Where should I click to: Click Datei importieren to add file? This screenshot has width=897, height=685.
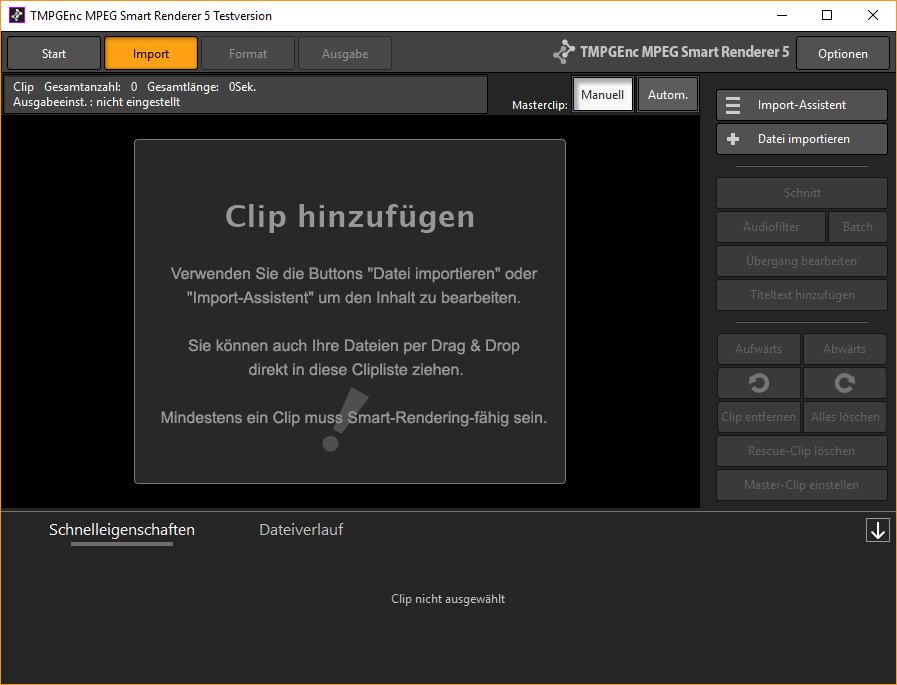click(801, 139)
